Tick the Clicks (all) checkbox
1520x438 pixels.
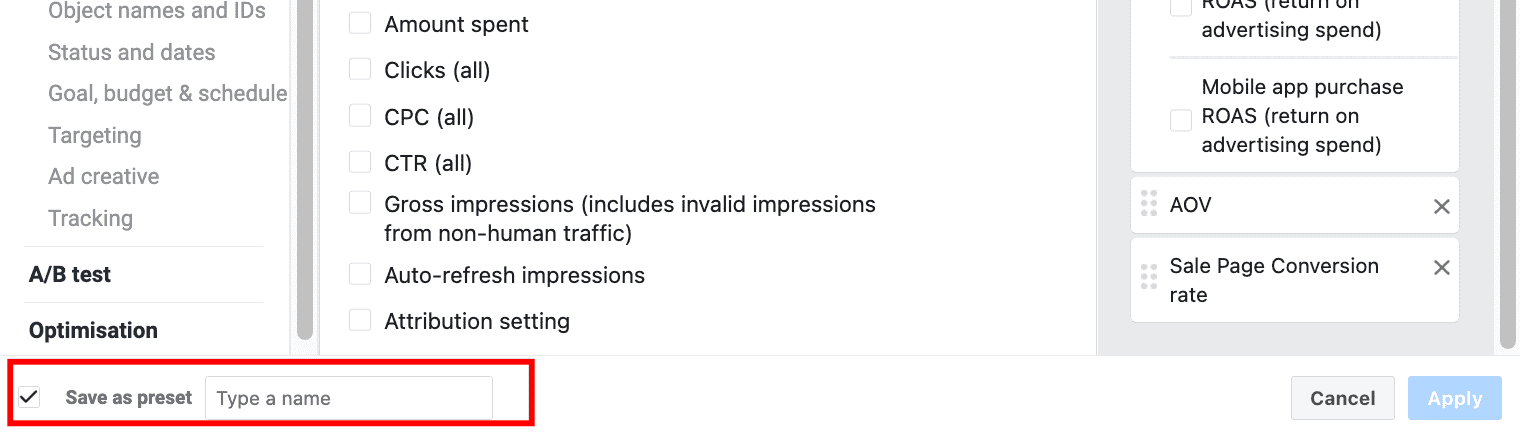tap(360, 69)
